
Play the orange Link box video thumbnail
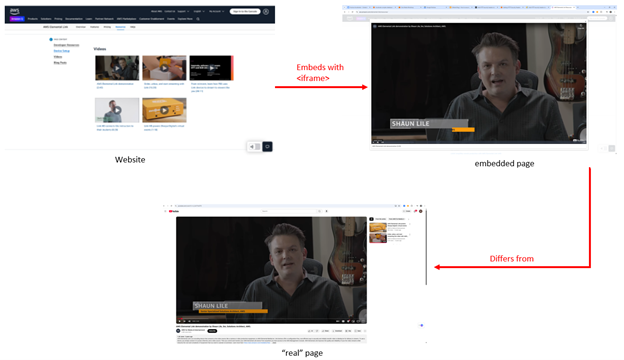pos(164,110)
